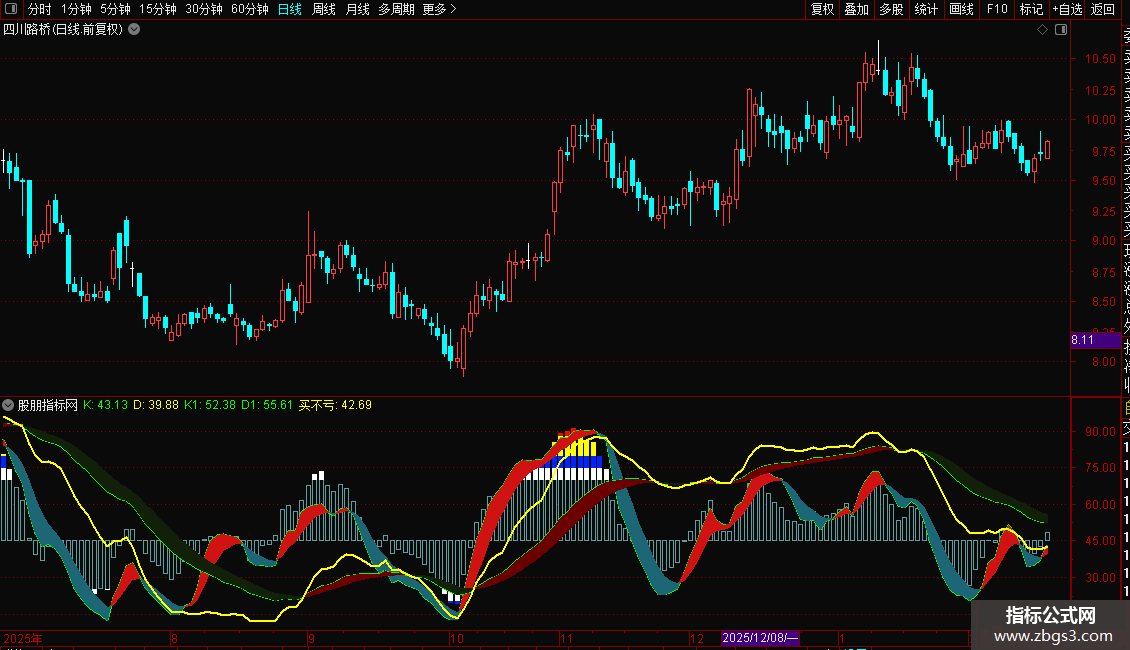
Task: Select the 30分钟 period
Action: coord(204,9)
